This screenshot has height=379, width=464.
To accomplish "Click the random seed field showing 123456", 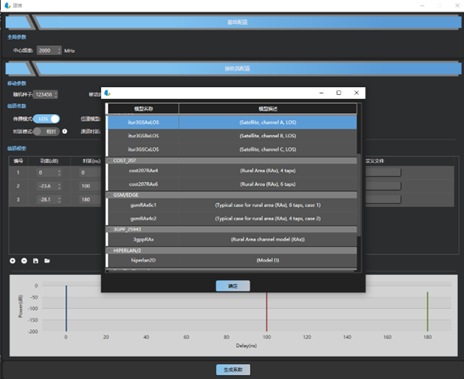I will point(44,95).
